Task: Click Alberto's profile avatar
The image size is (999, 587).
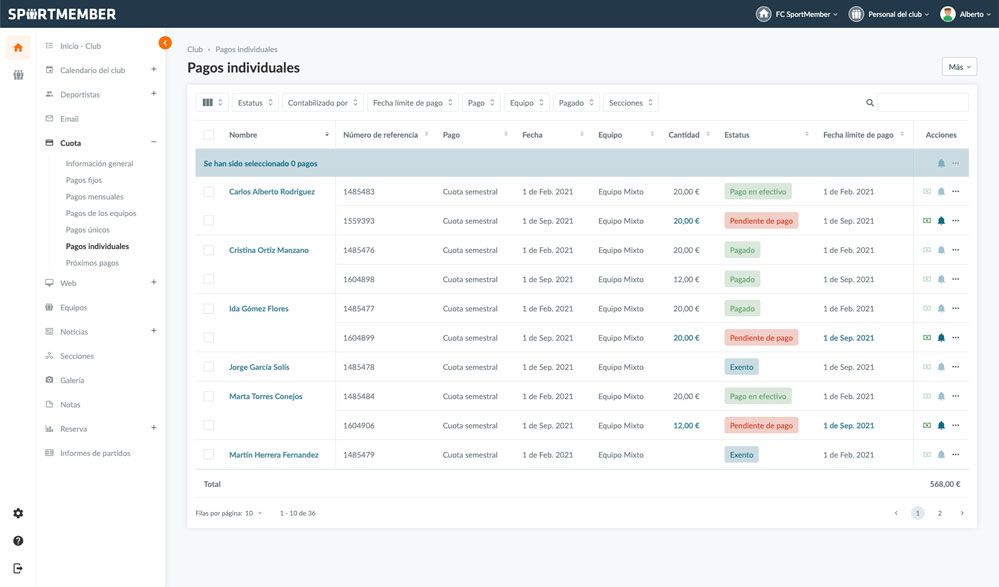Action: [x=948, y=14]
